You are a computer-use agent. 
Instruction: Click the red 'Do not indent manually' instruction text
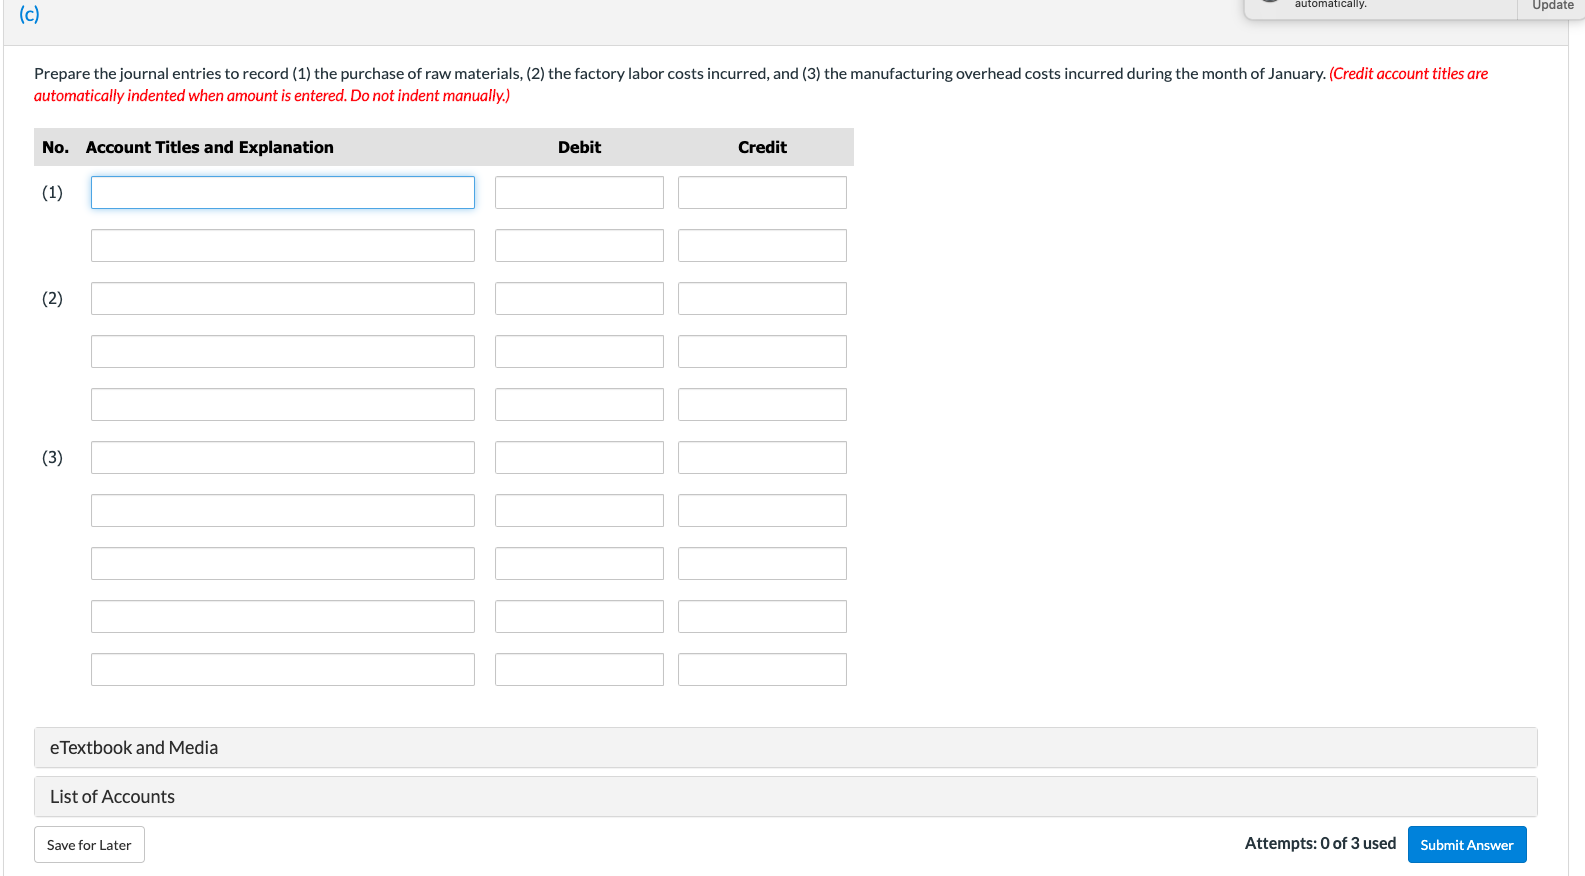[x=430, y=96]
